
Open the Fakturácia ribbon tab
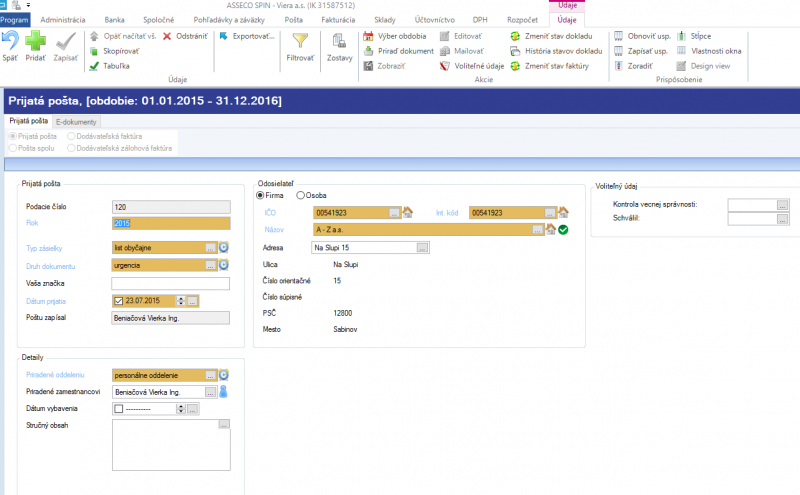pyautogui.click(x=338, y=20)
